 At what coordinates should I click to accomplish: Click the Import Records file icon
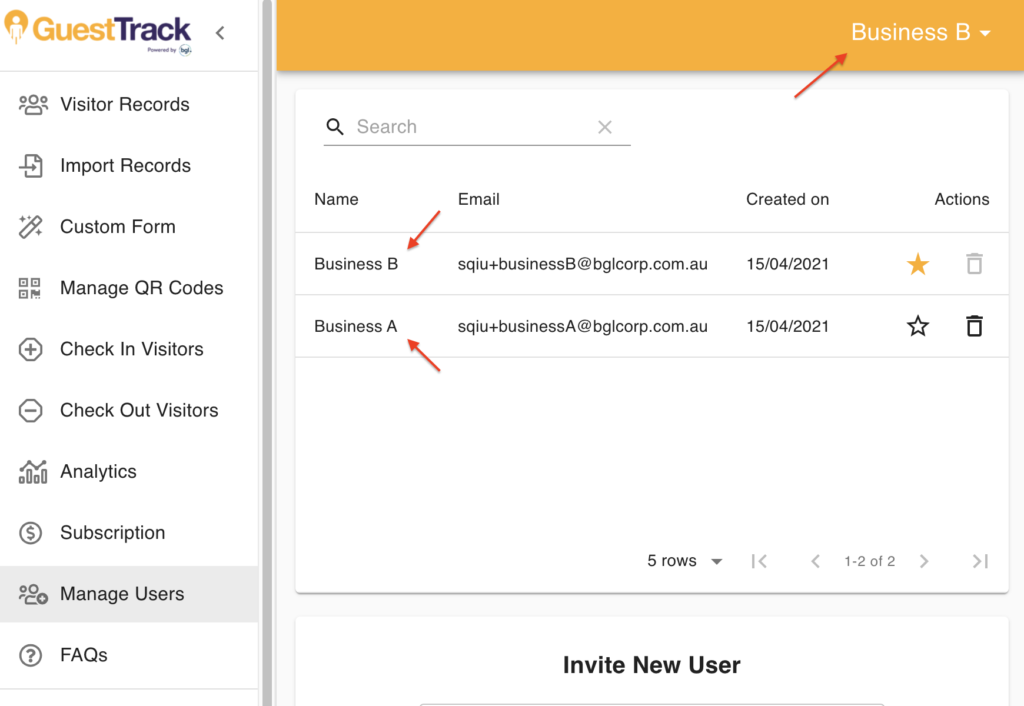(x=33, y=166)
